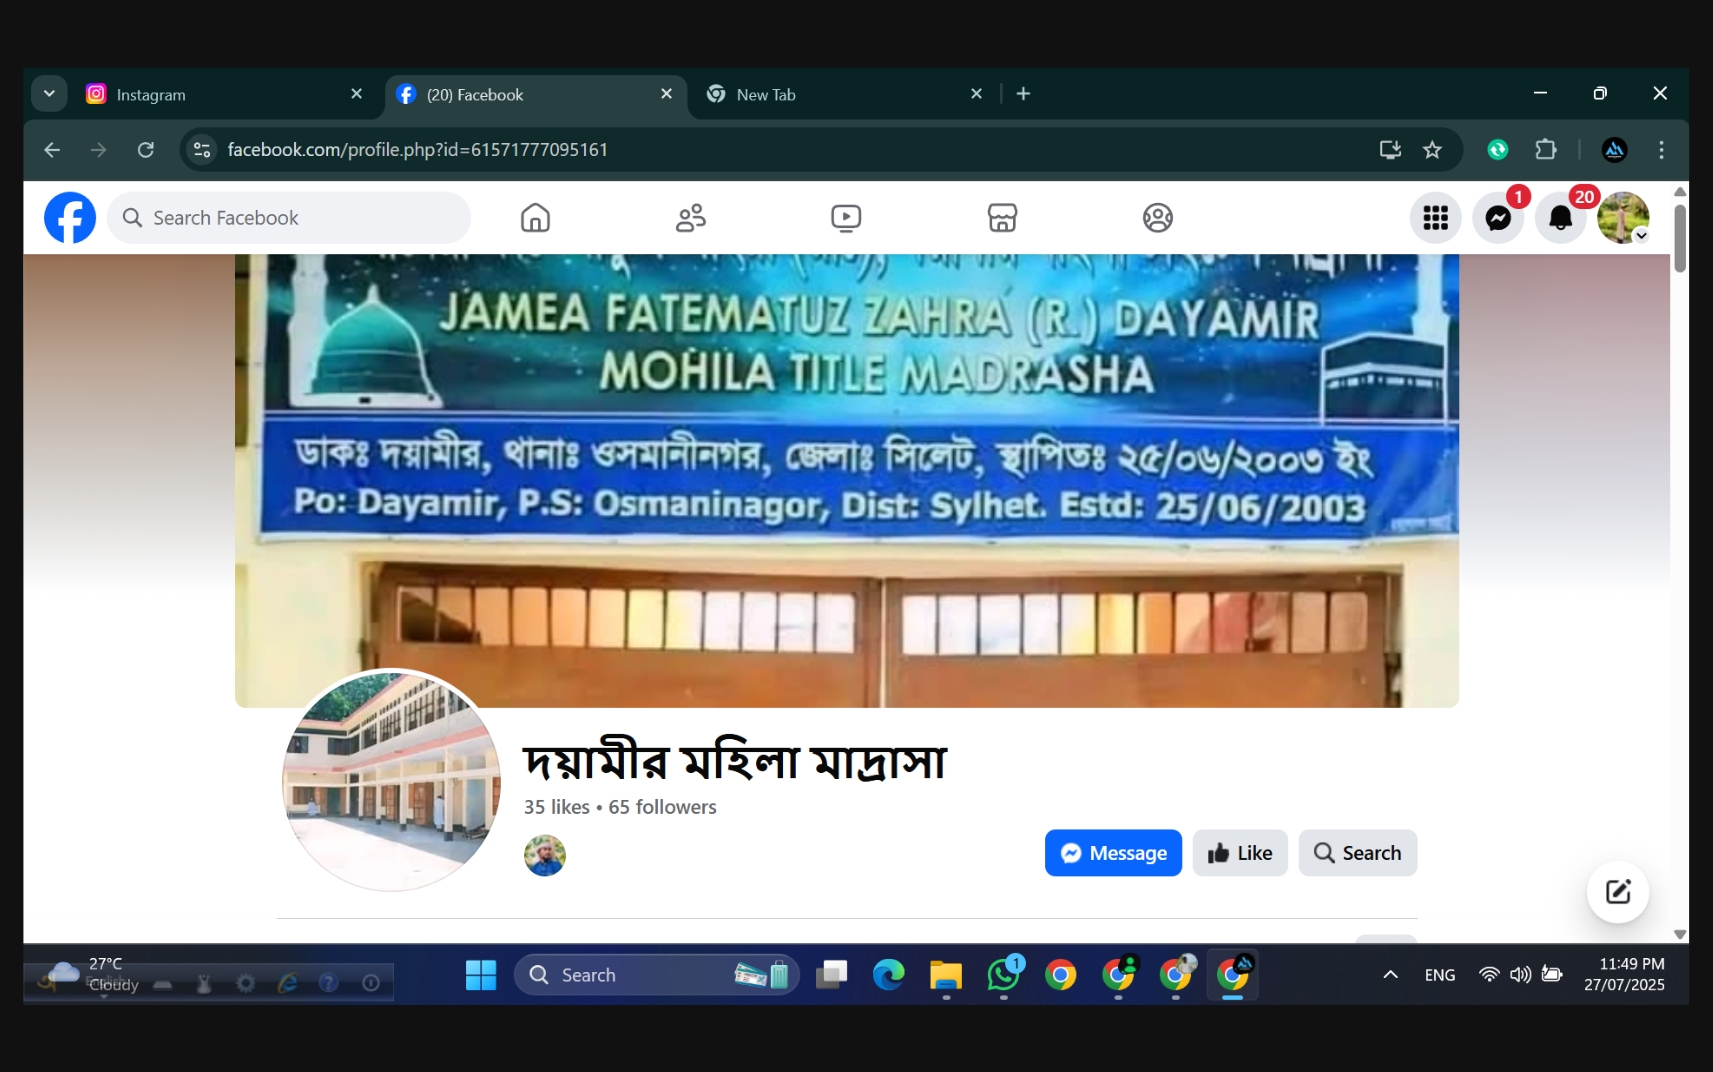Open Messenger chats icon

coord(1498,217)
